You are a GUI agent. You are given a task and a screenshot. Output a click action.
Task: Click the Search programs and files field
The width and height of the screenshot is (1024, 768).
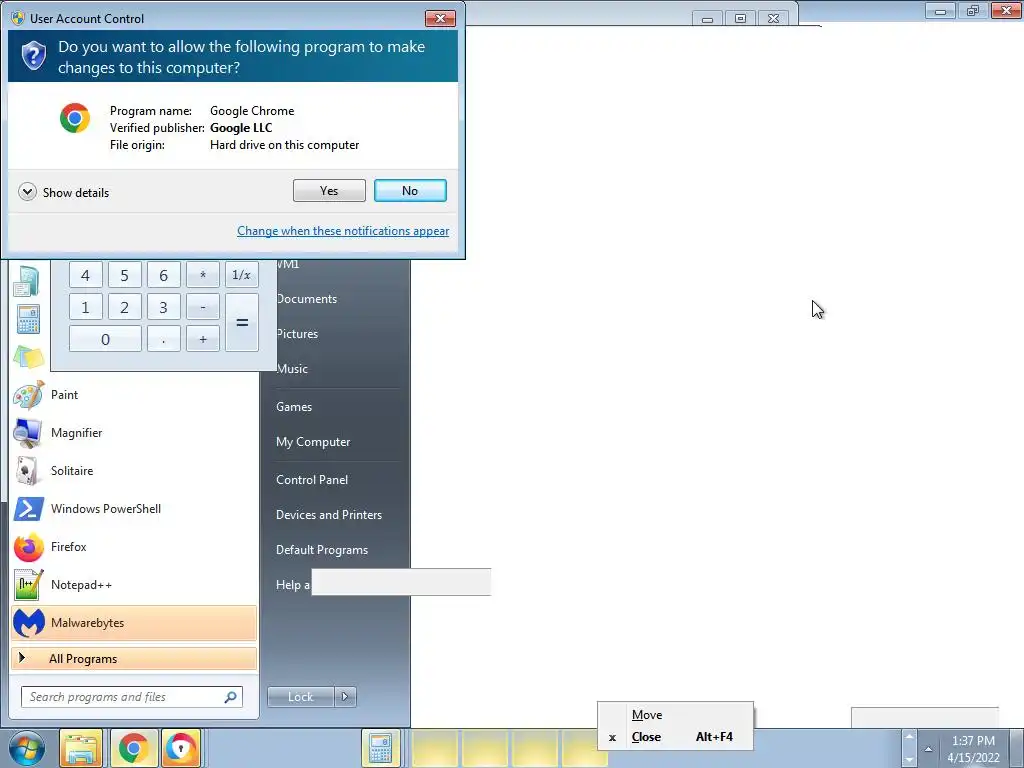coord(132,697)
